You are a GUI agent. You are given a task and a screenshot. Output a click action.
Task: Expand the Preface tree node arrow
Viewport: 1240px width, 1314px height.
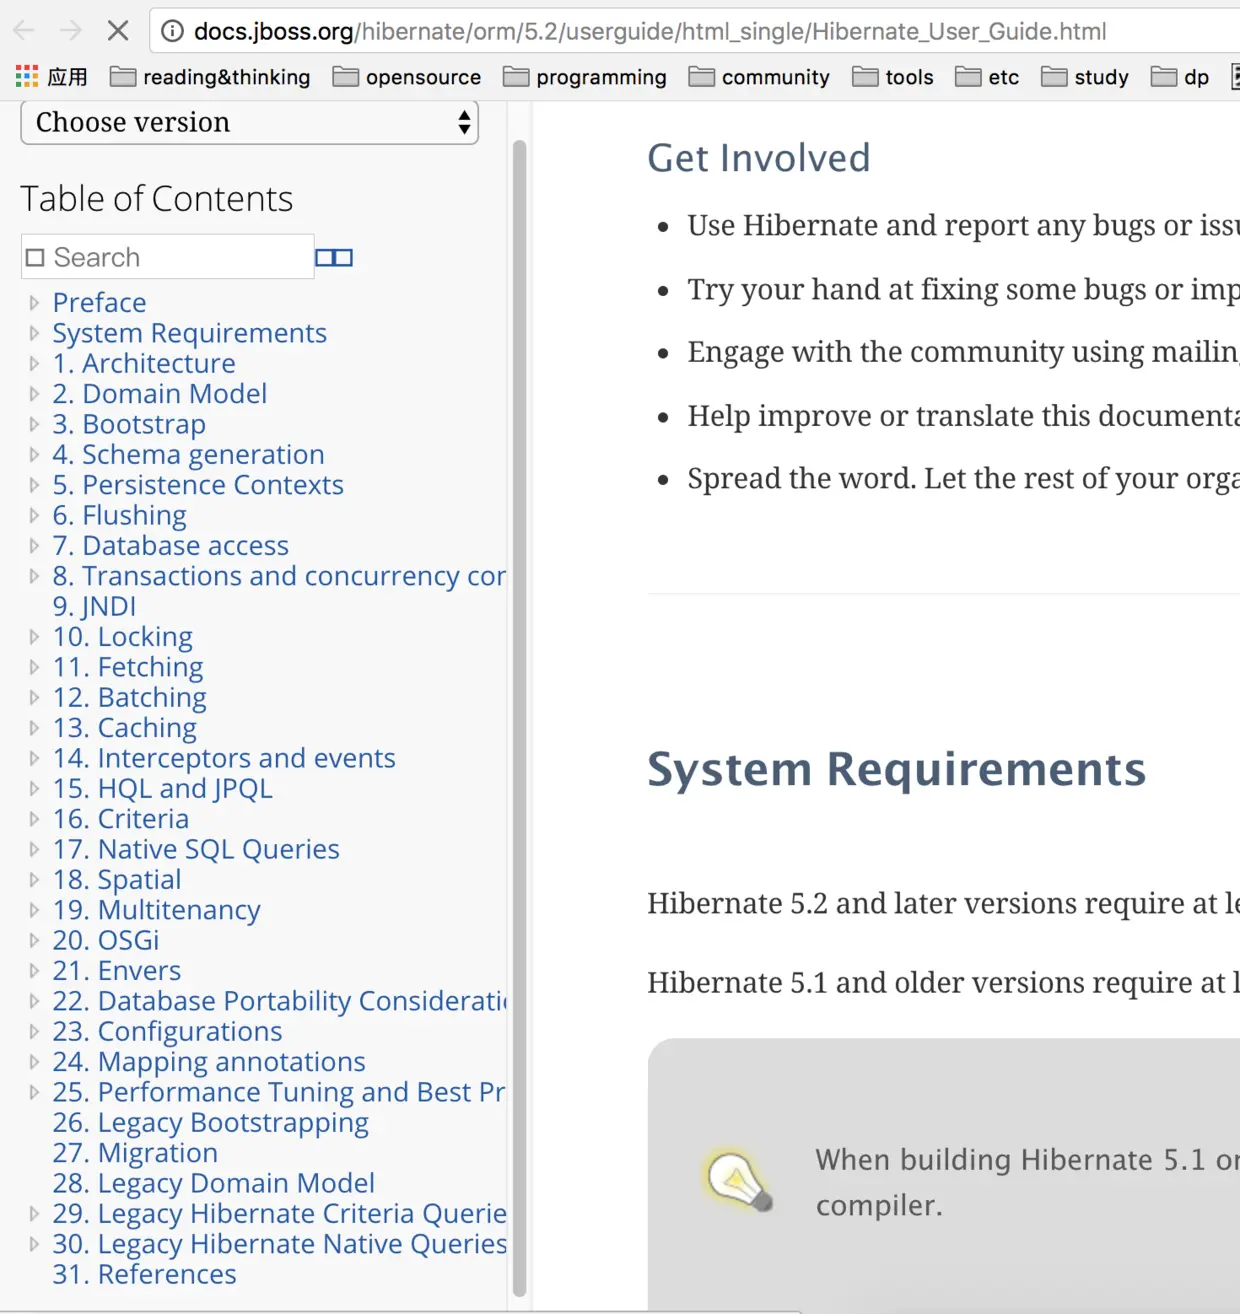[34, 302]
